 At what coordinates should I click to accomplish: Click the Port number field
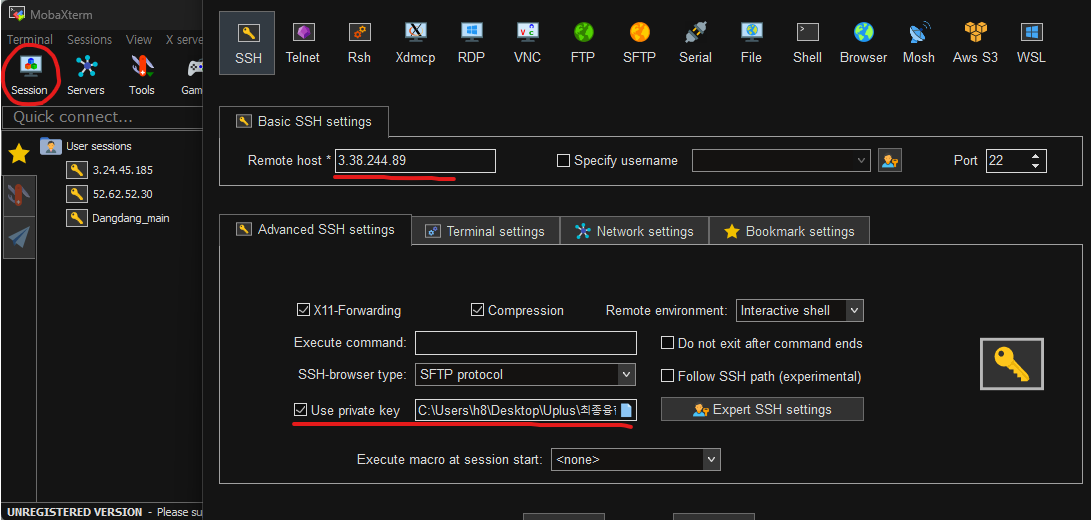pyautogui.click(x=1007, y=161)
